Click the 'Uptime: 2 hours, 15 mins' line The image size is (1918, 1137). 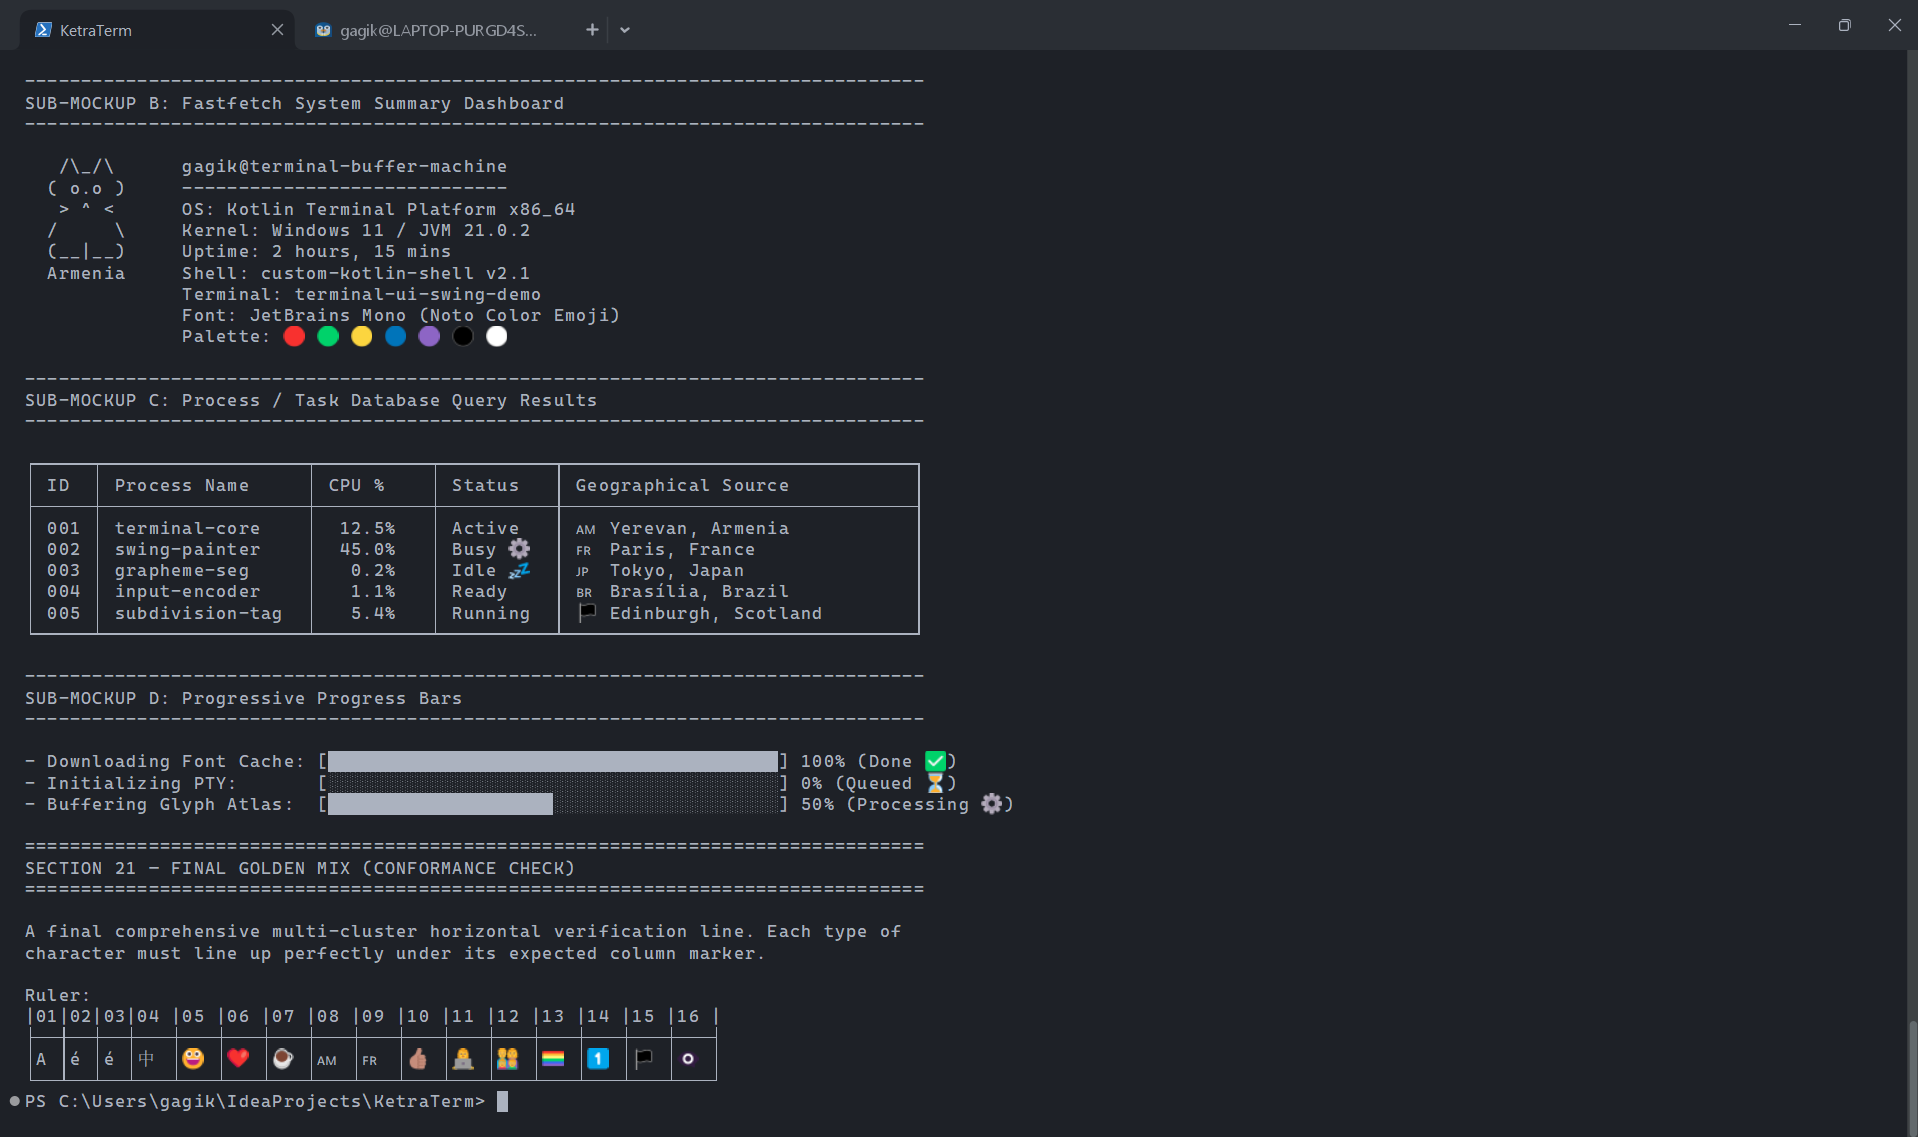click(316, 252)
